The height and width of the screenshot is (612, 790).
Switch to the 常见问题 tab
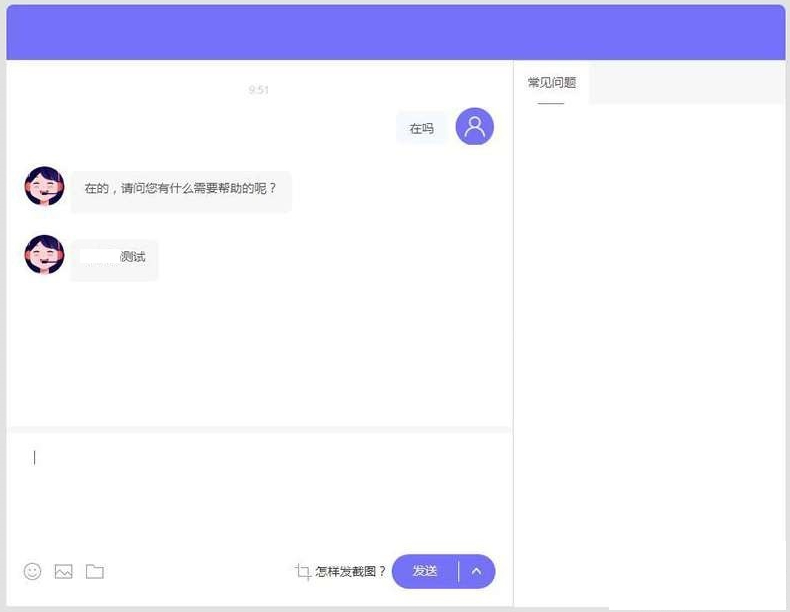tap(552, 83)
